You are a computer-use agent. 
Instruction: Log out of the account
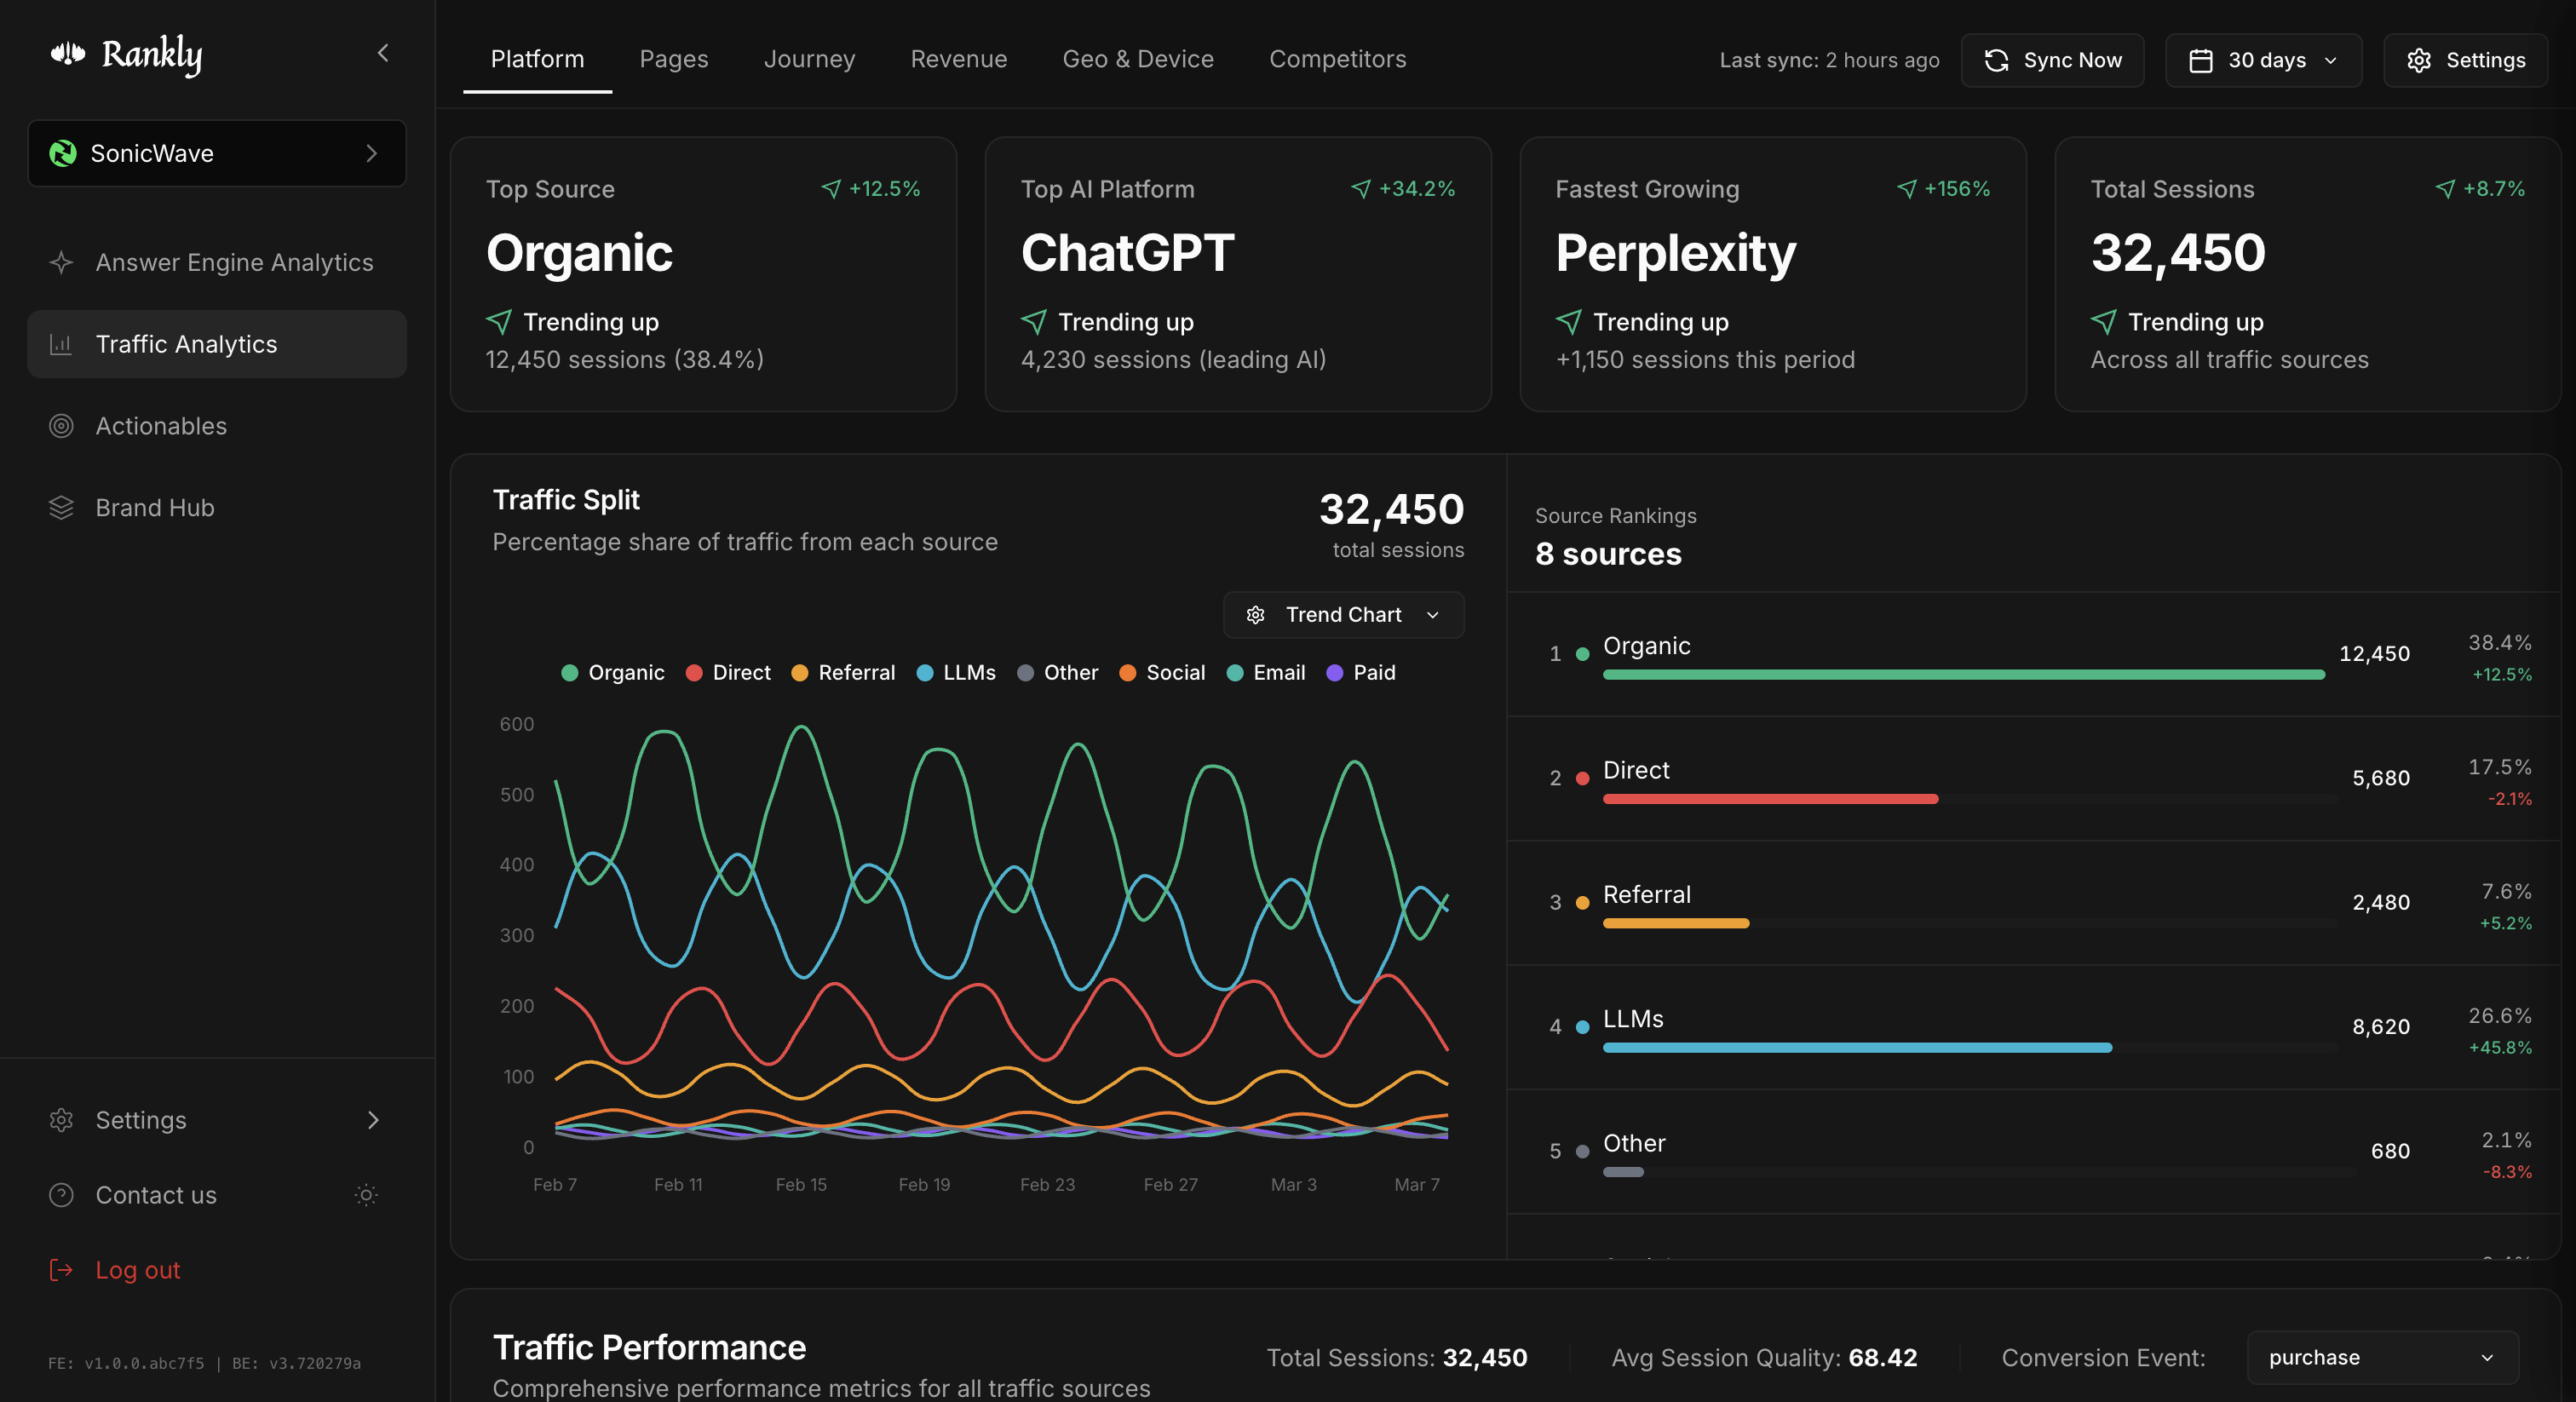[137, 1270]
